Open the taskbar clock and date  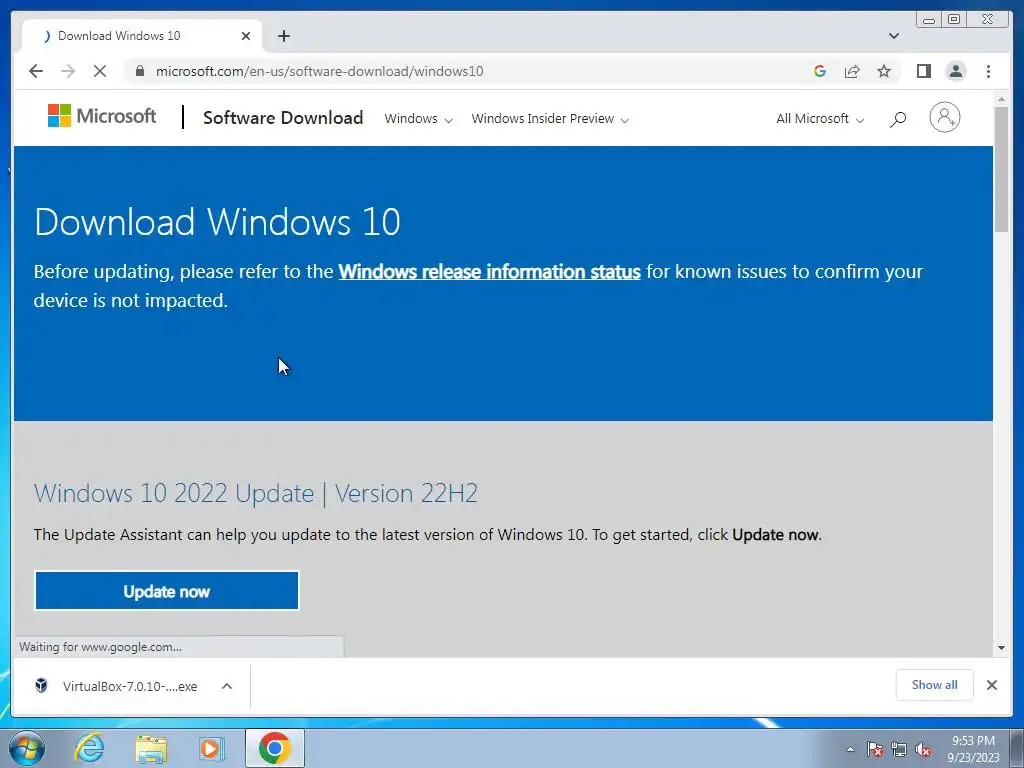pyautogui.click(x=973, y=749)
